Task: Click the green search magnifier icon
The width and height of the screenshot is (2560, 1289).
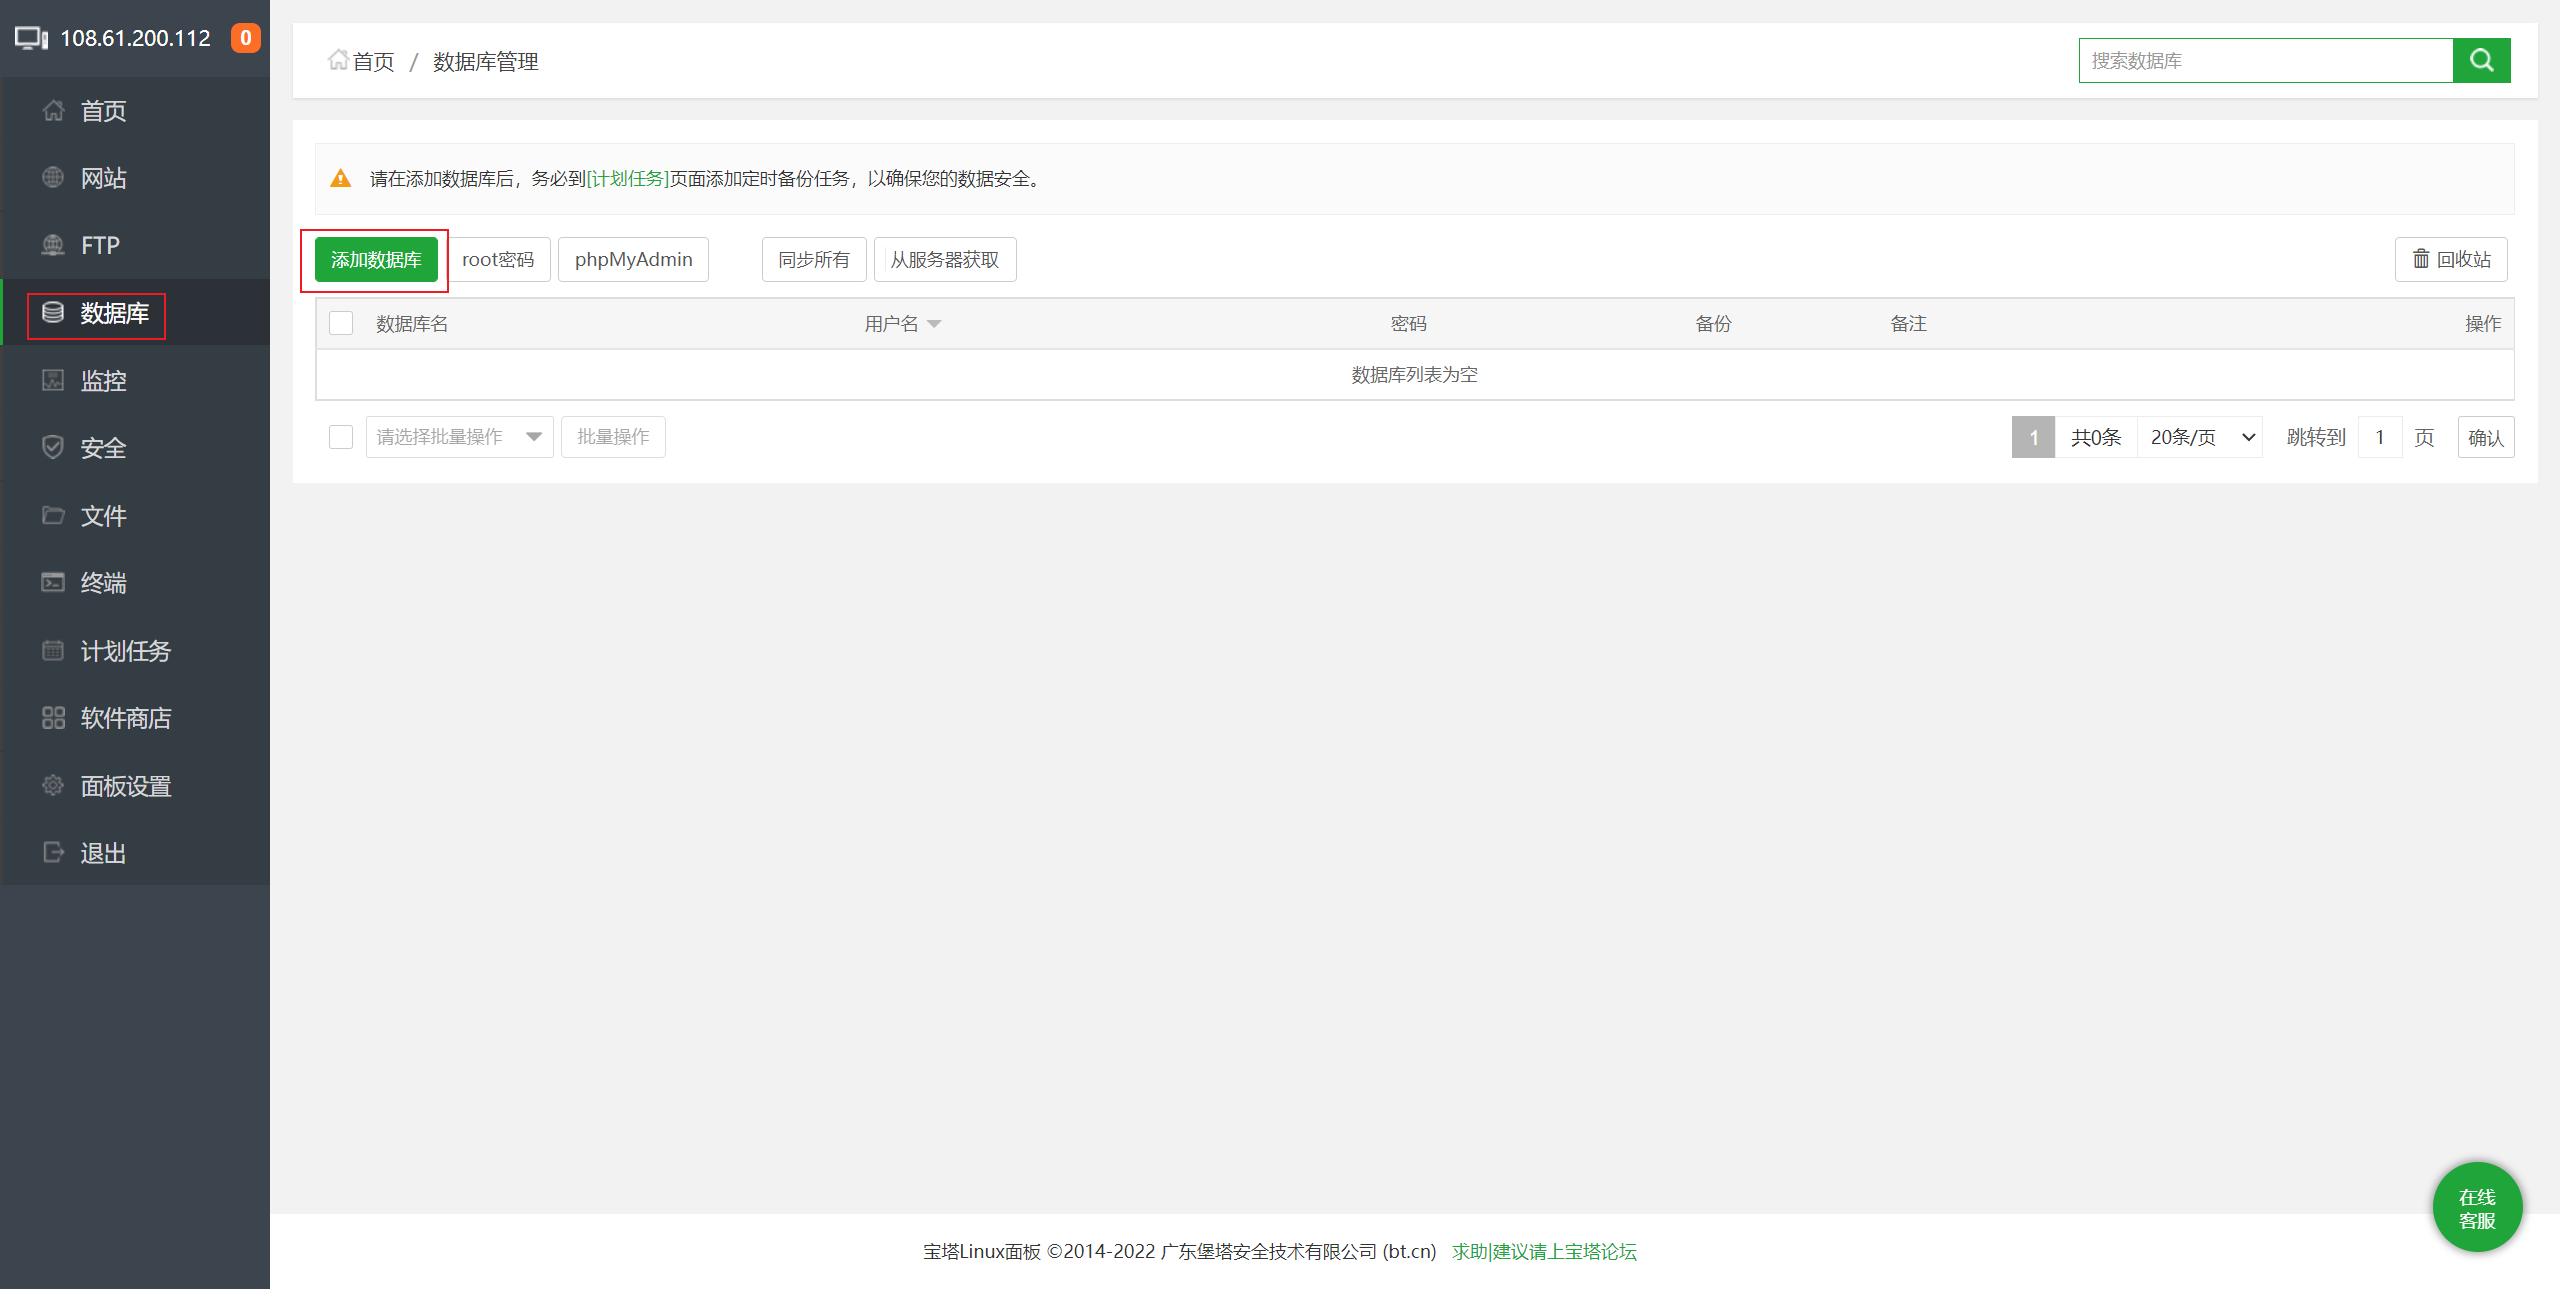Action: pyautogui.click(x=2481, y=60)
